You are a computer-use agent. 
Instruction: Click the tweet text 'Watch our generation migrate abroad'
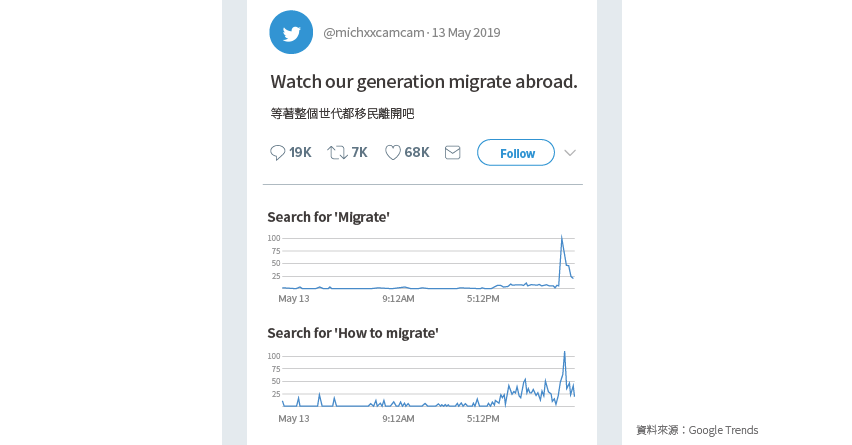point(424,82)
